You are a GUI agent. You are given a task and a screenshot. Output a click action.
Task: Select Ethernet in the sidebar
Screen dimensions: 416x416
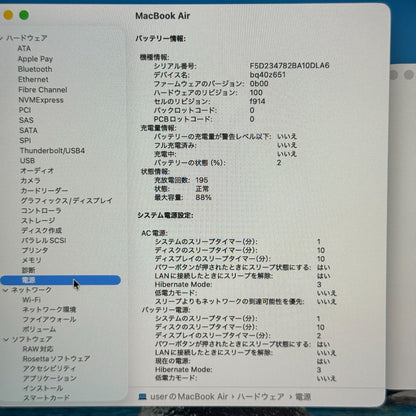33,80
